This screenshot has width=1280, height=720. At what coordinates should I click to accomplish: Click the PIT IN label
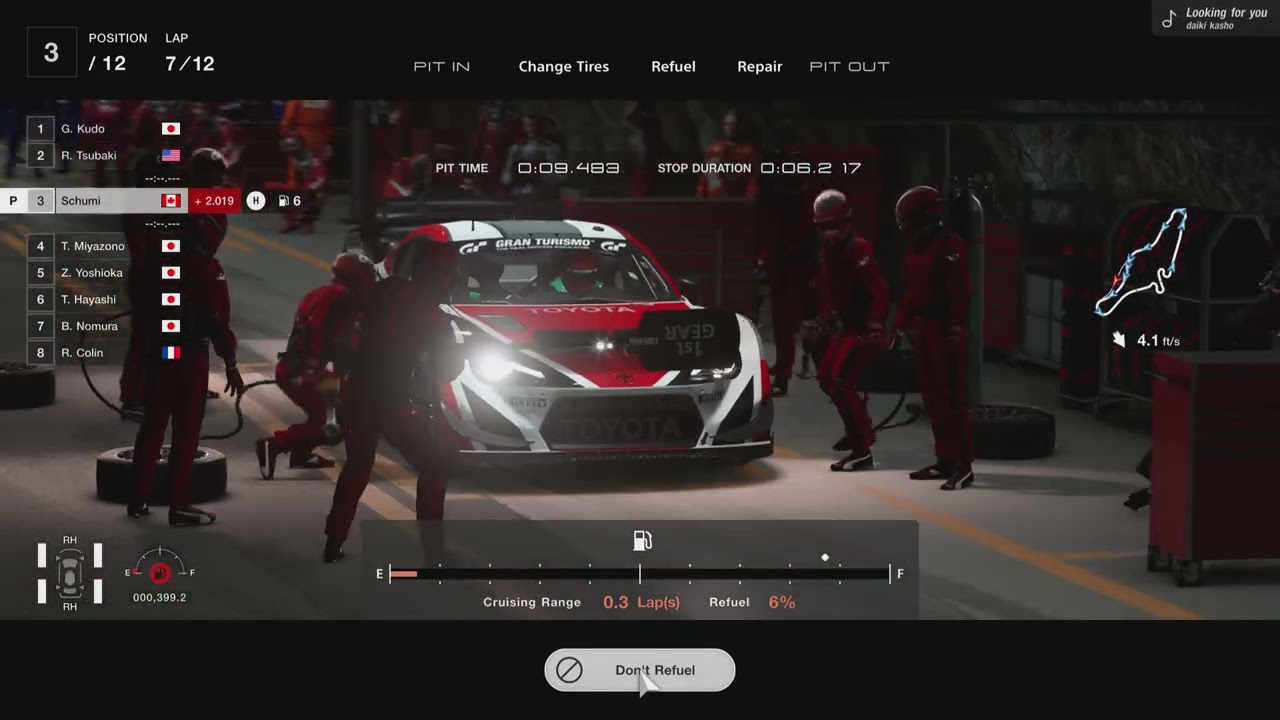(442, 66)
